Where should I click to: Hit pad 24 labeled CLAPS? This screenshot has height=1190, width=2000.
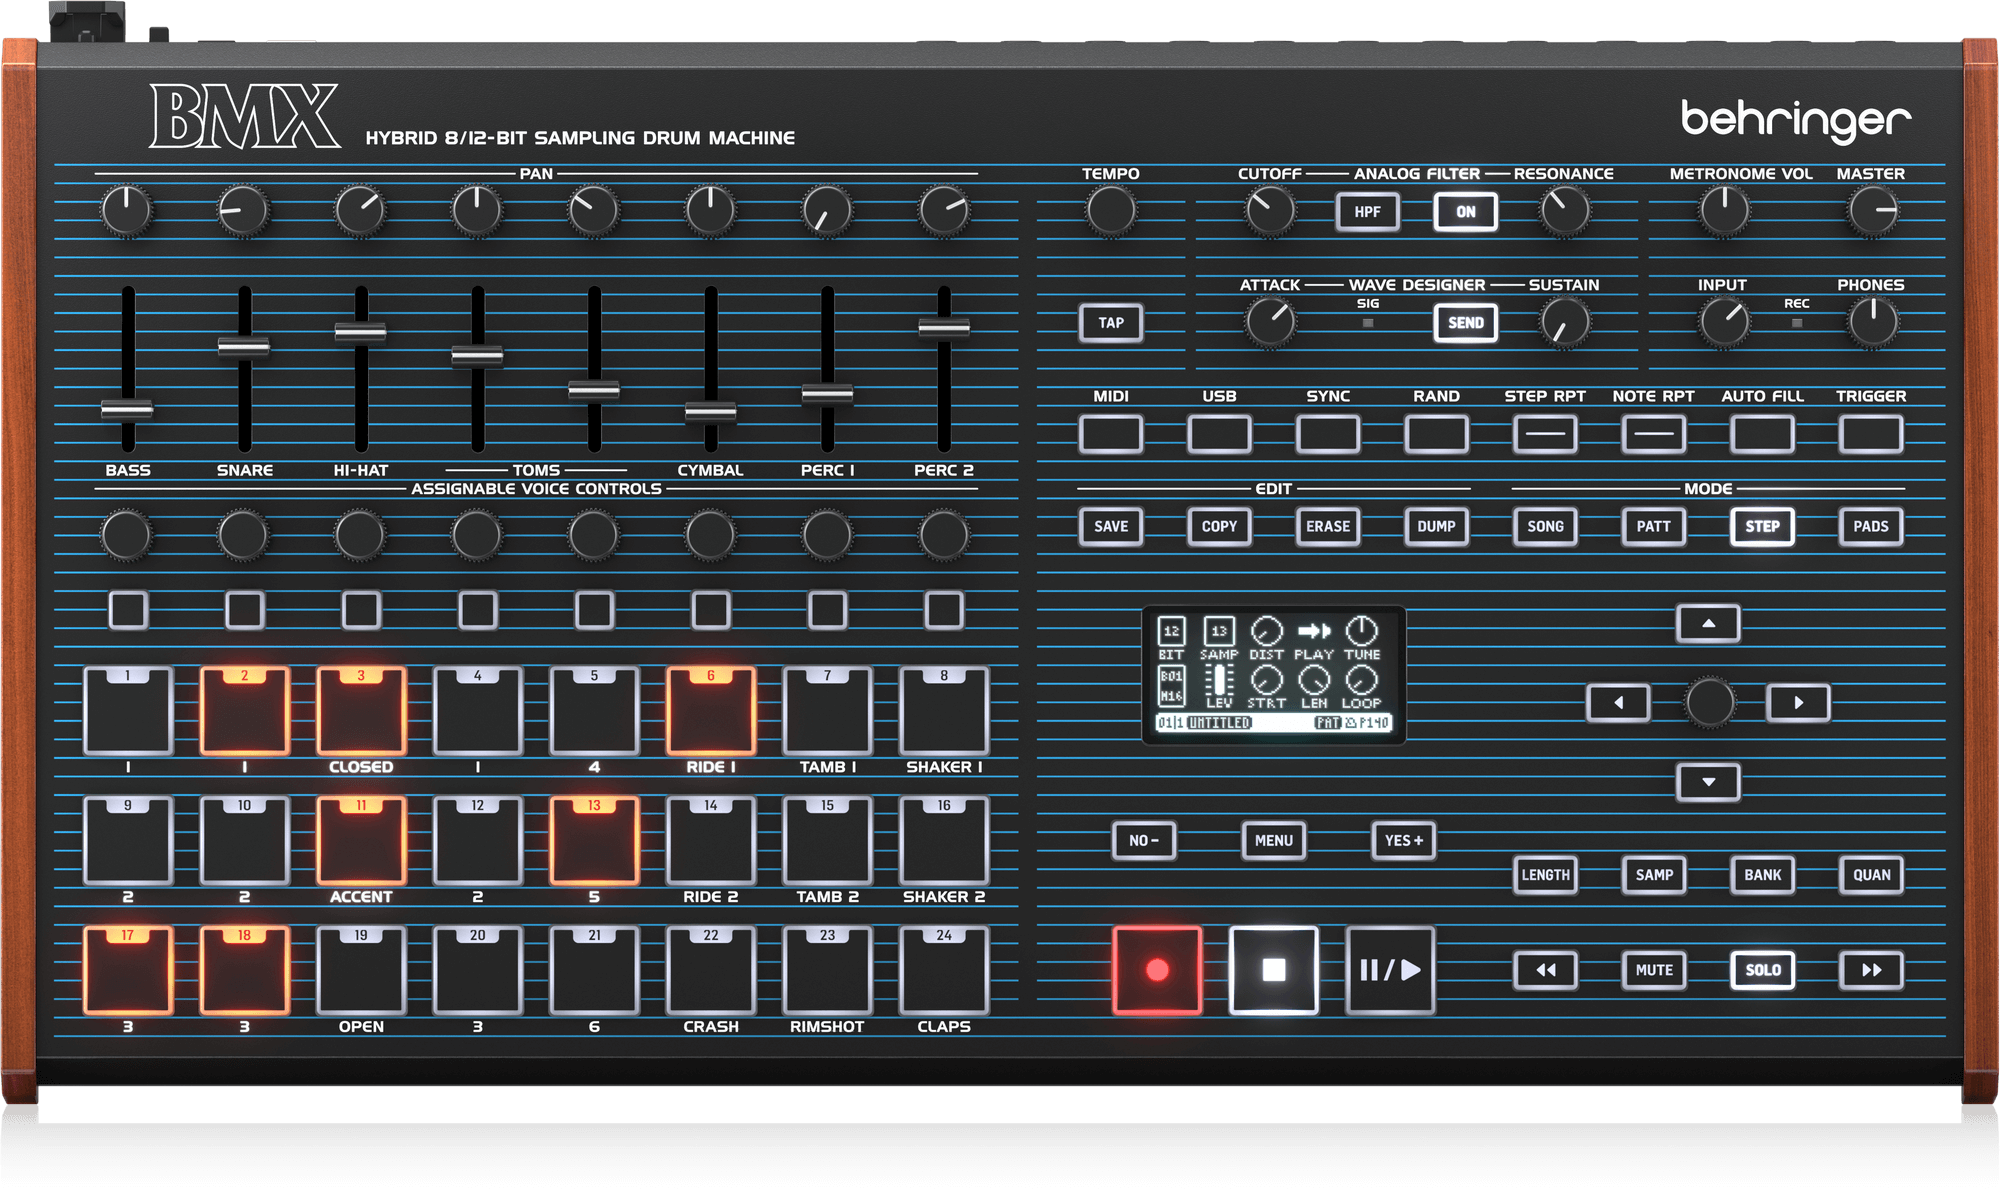coord(943,972)
